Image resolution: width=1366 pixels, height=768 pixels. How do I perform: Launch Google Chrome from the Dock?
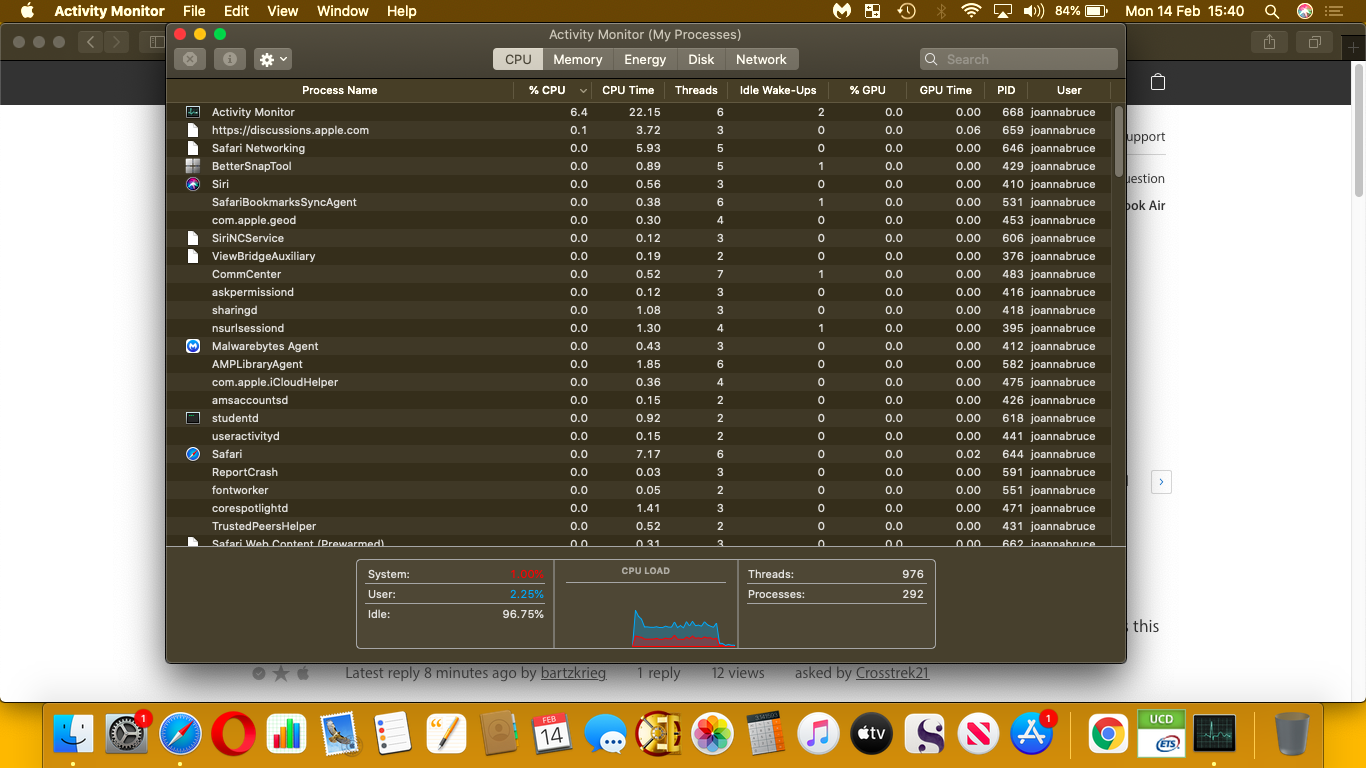click(x=1108, y=735)
